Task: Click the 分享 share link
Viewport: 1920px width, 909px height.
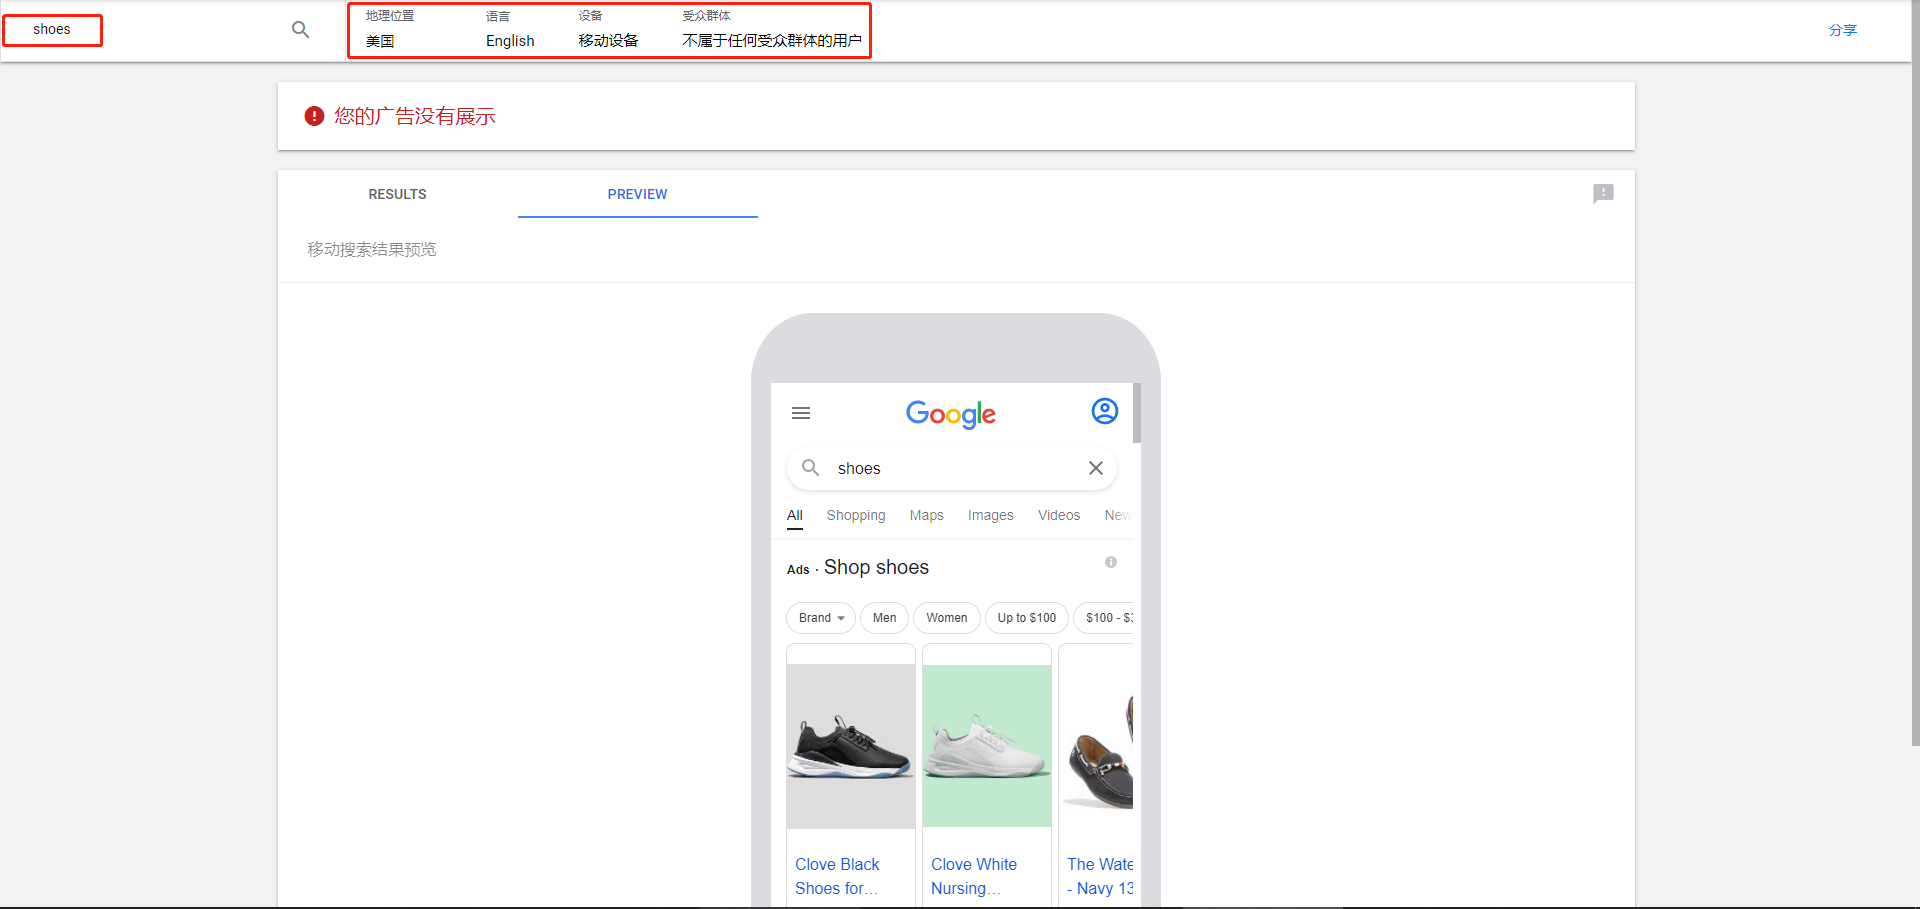Action: click(x=1843, y=30)
